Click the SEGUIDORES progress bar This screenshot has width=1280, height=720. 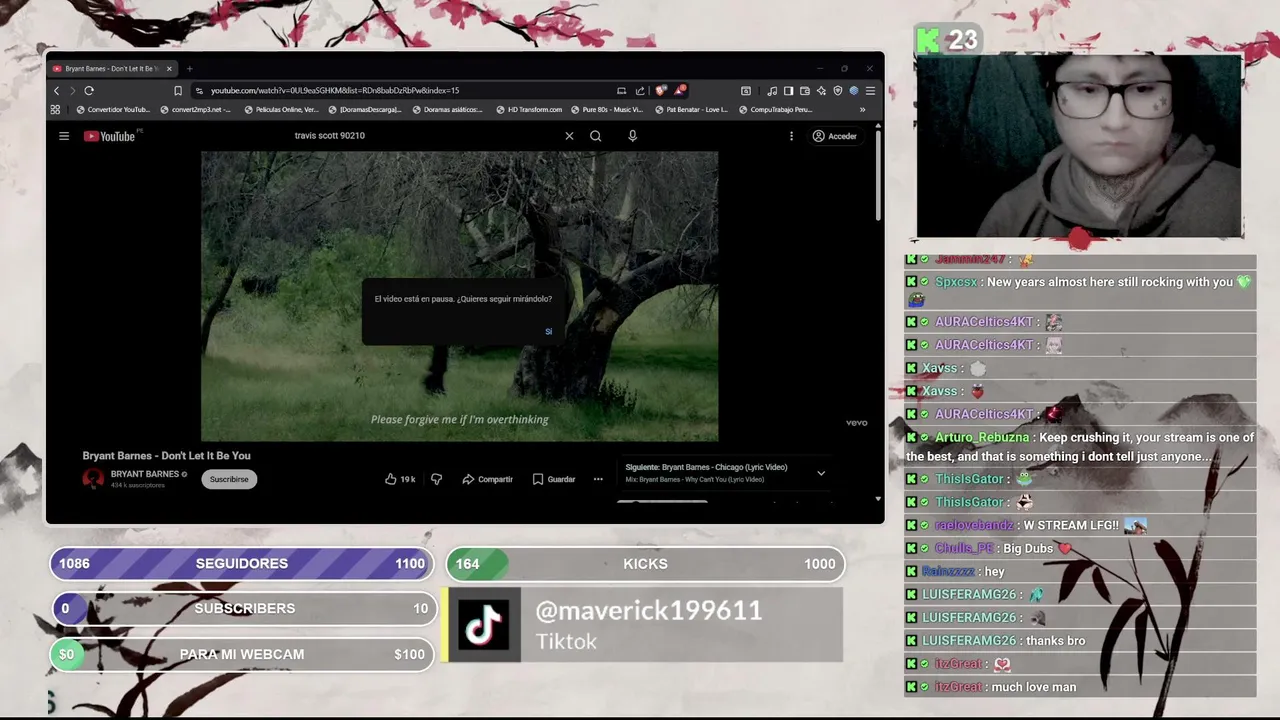pyautogui.click(x=242, y=563)
